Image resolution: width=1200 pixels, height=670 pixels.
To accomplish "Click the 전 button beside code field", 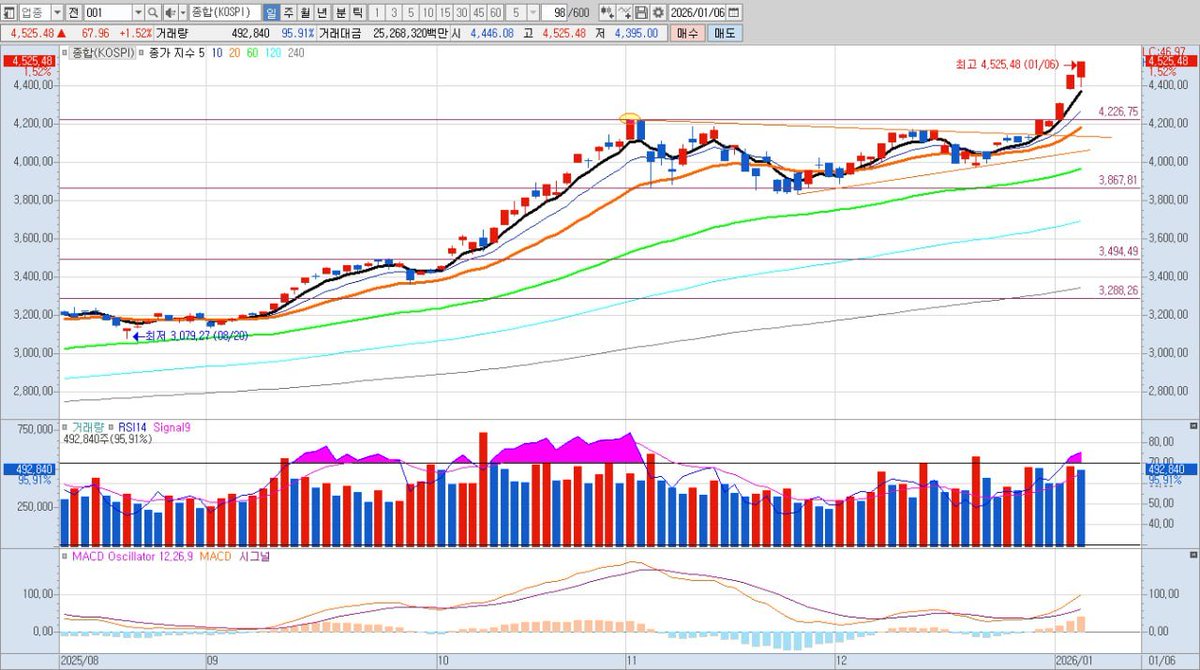I will coord(74,13).
